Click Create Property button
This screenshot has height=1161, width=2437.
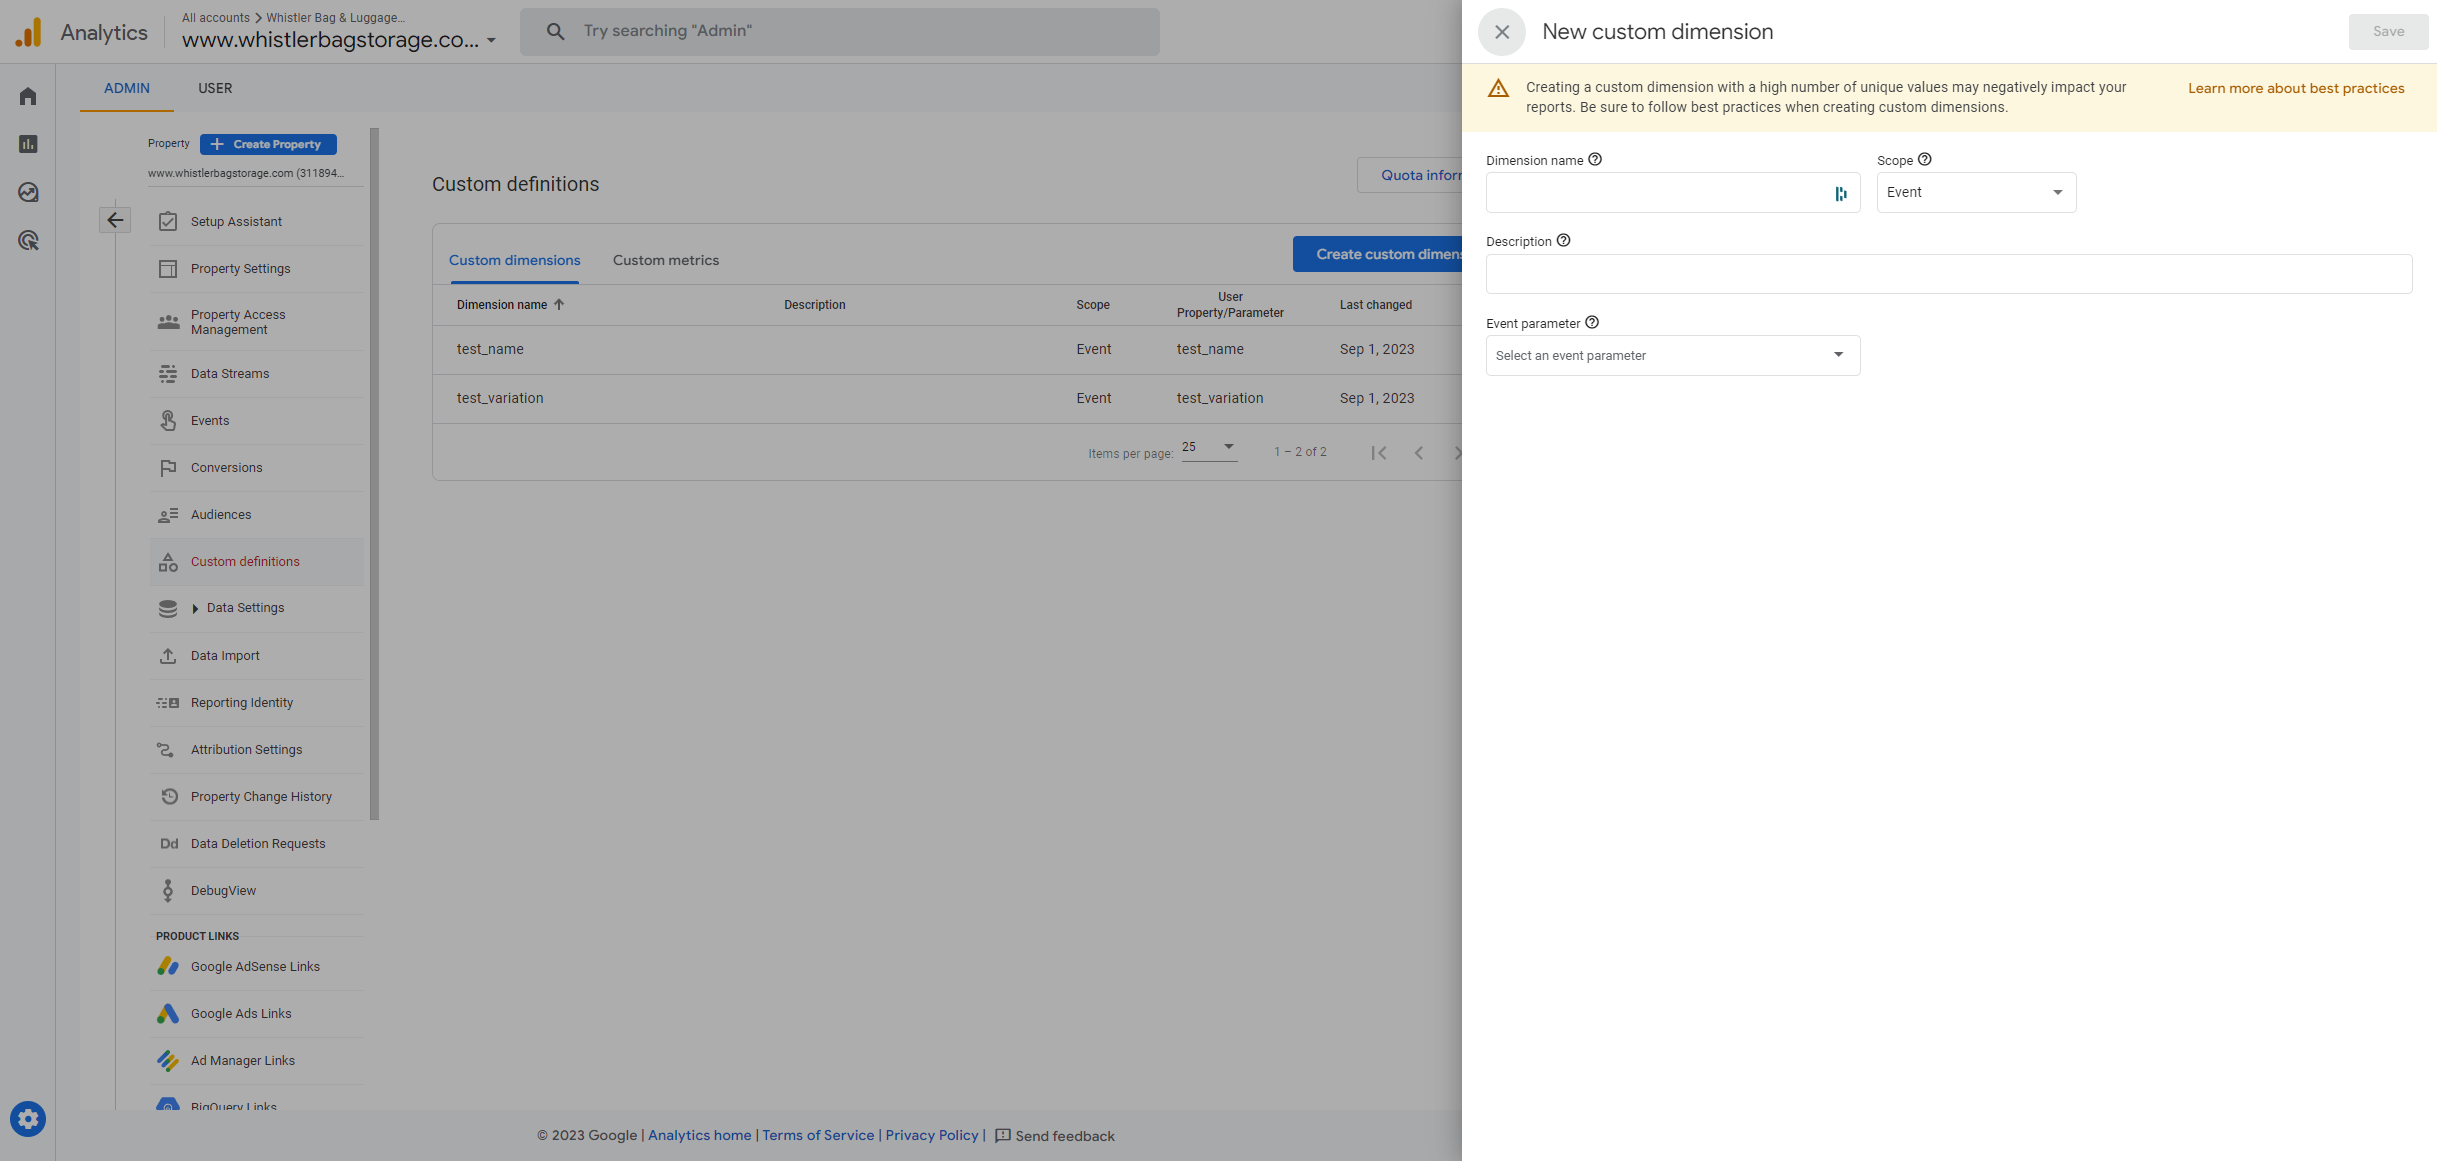click(268, 144)
